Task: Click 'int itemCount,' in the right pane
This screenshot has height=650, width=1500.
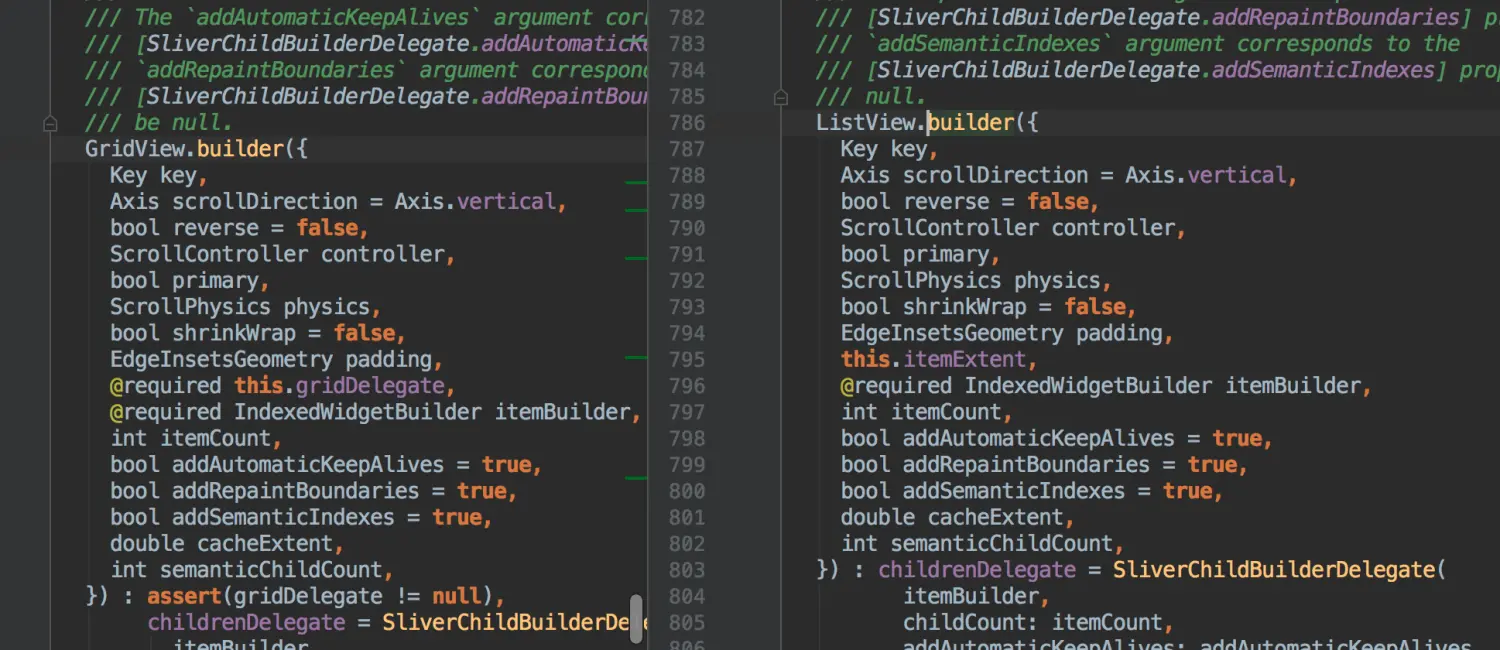Action: pos(927,412)
